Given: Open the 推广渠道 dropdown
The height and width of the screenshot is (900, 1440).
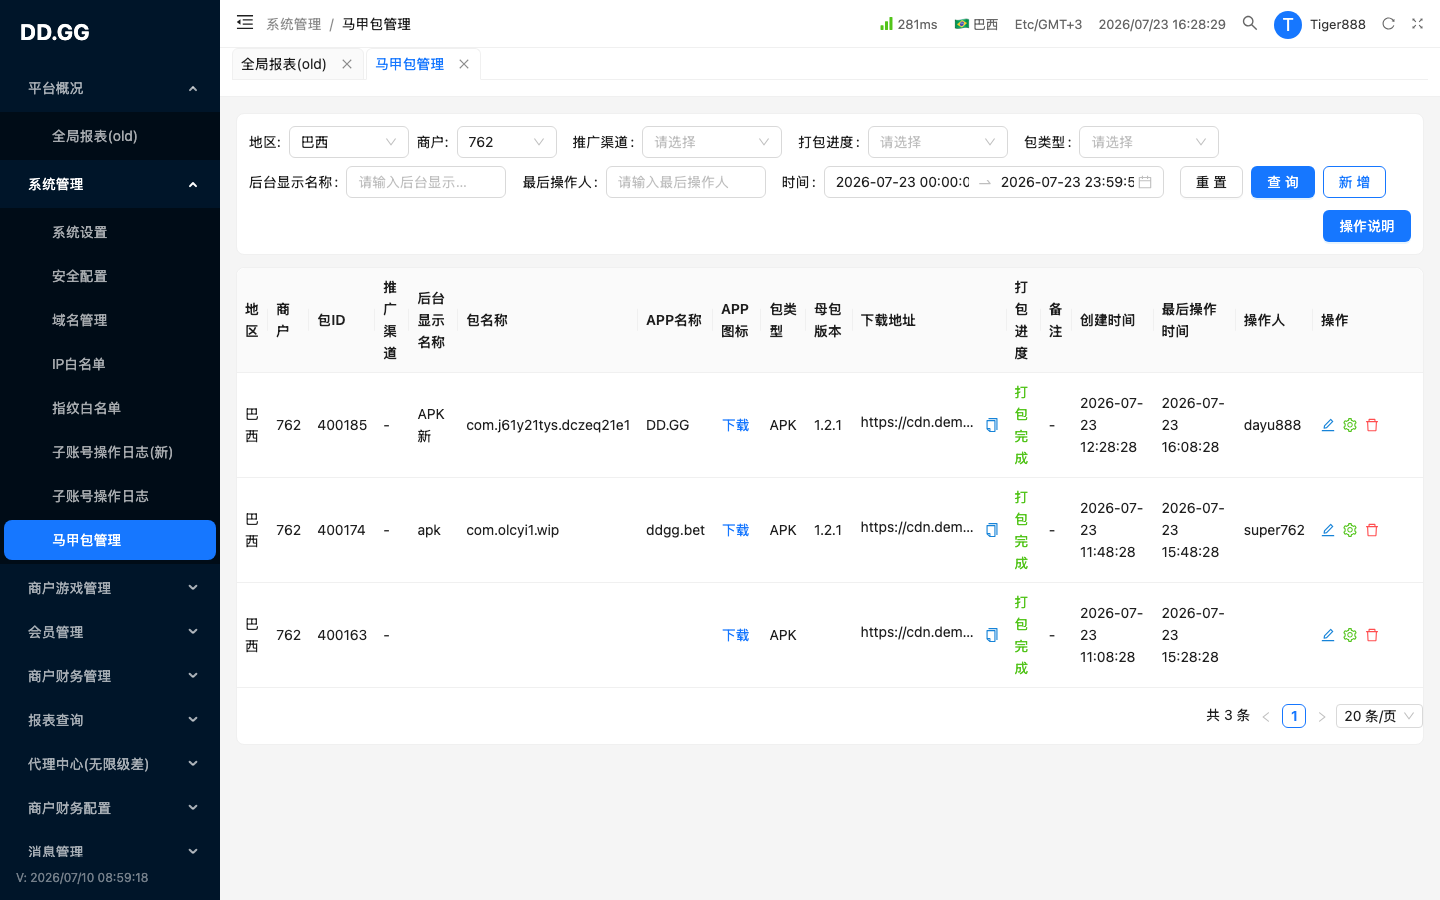Looking at the screenshot, I should tap(712, 142).
